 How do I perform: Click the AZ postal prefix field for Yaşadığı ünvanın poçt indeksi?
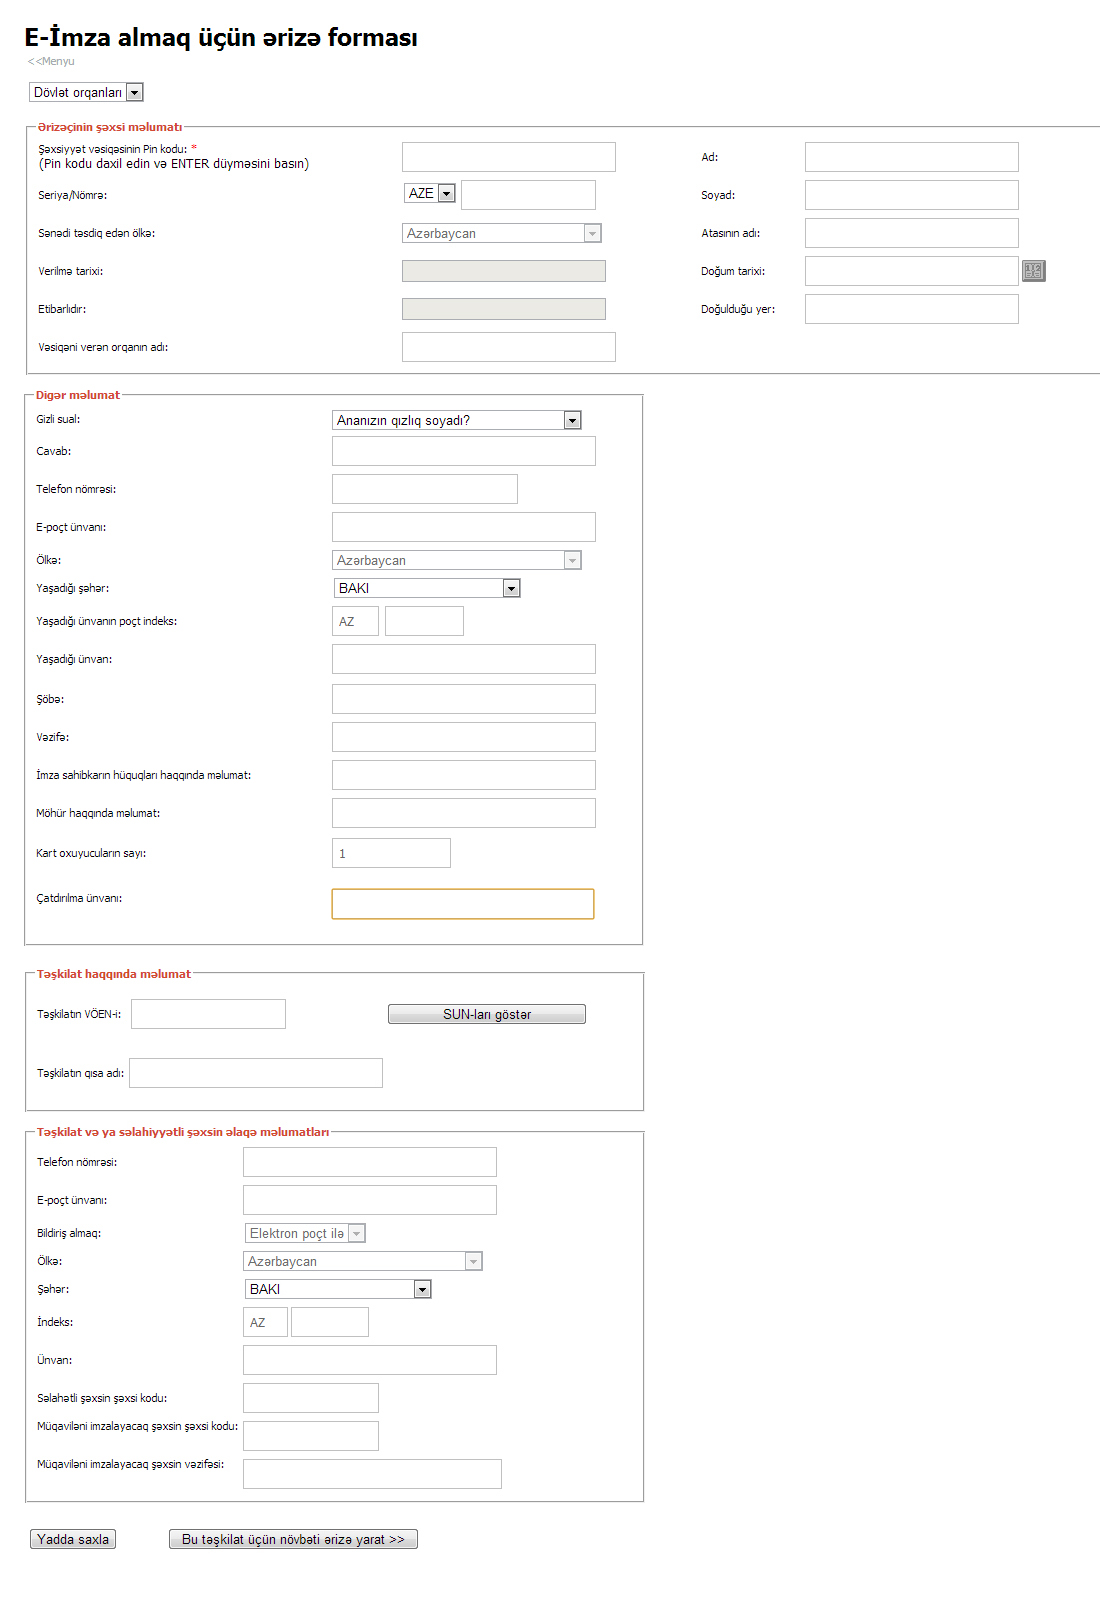pos(355,621)
